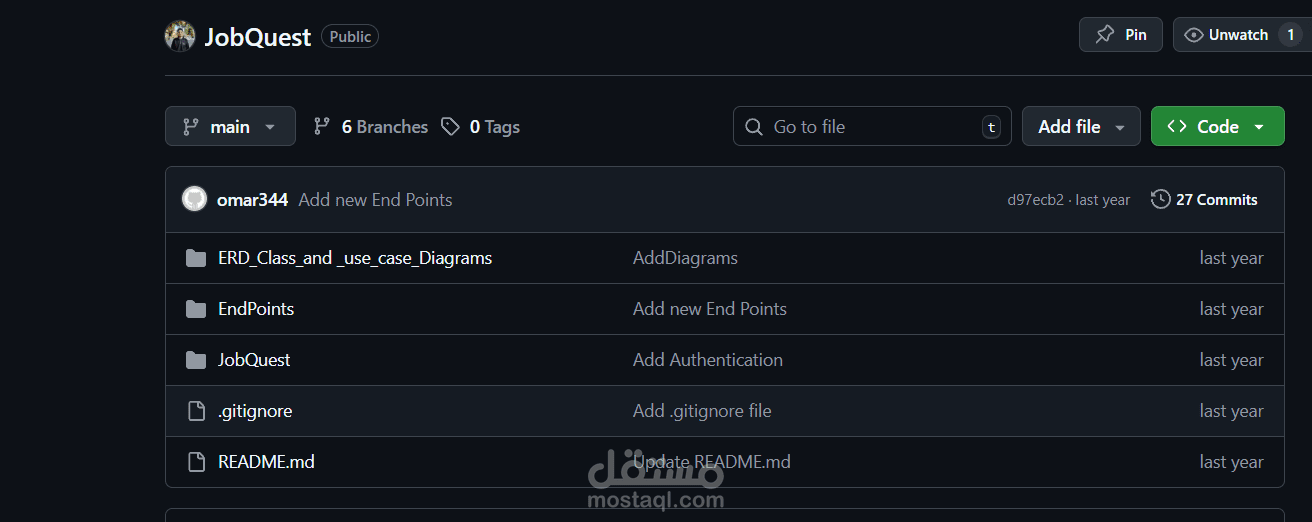Open the omar344 username link
The width and height of the screenshot is (1312, 522).
(x=252, y=199)
